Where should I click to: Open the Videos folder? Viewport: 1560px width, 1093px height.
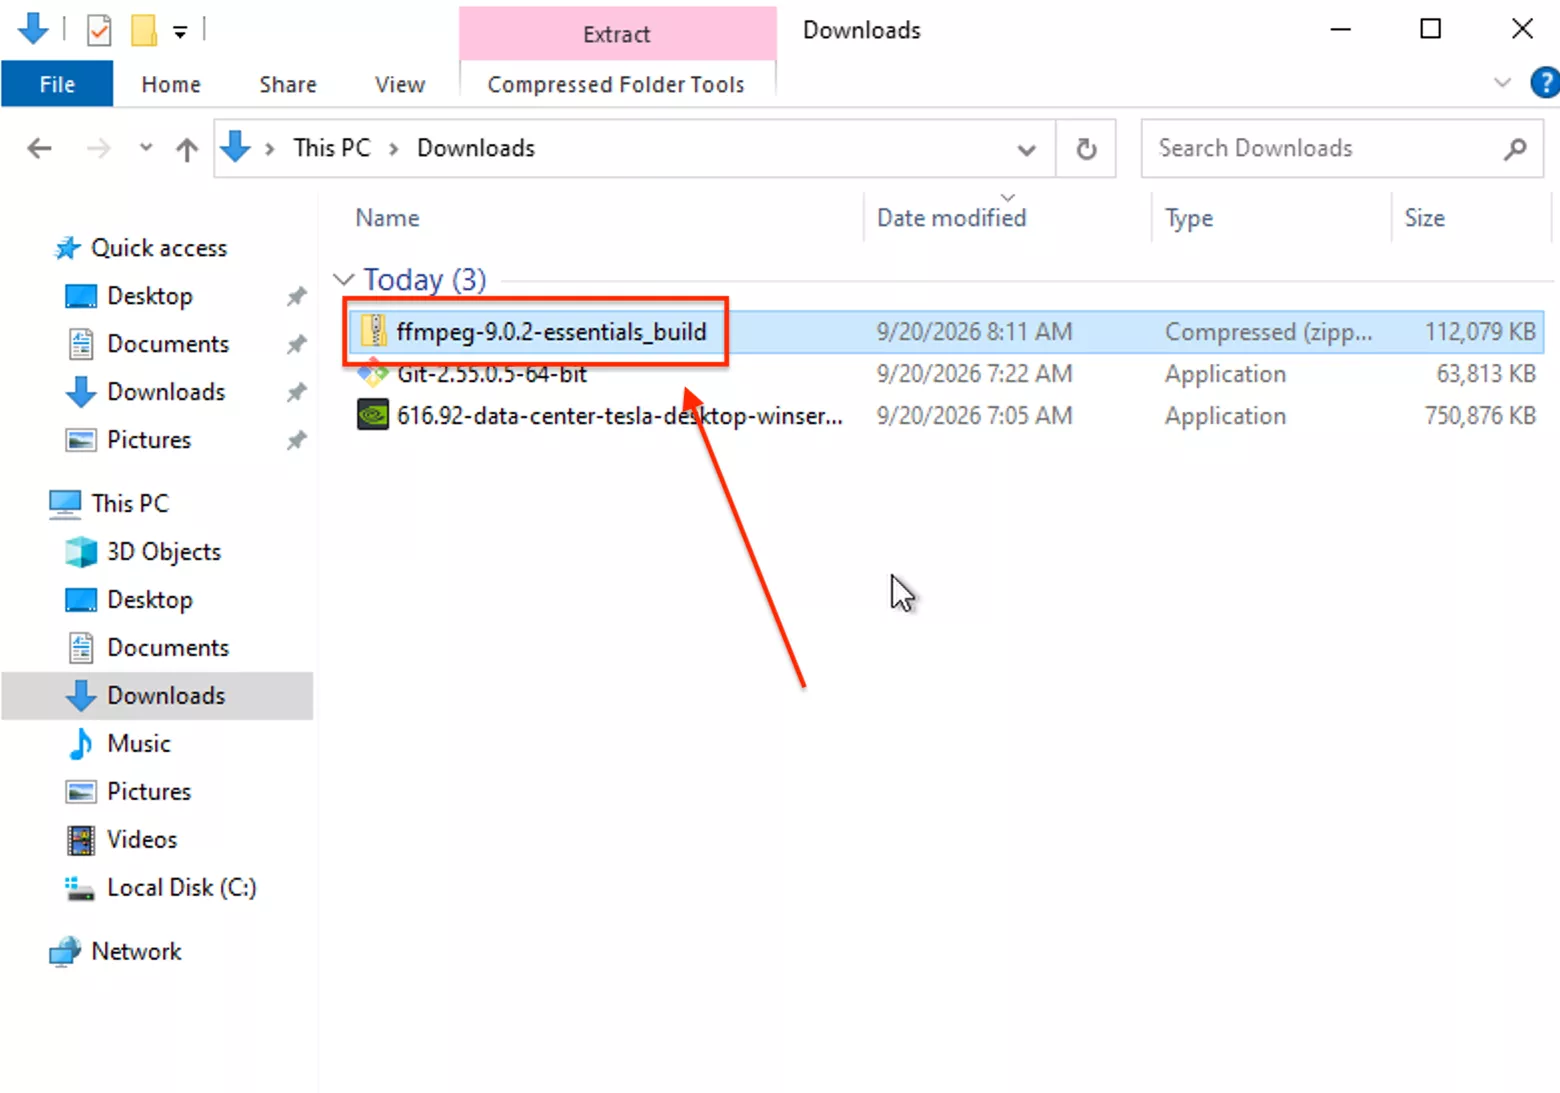coord(142,840)
